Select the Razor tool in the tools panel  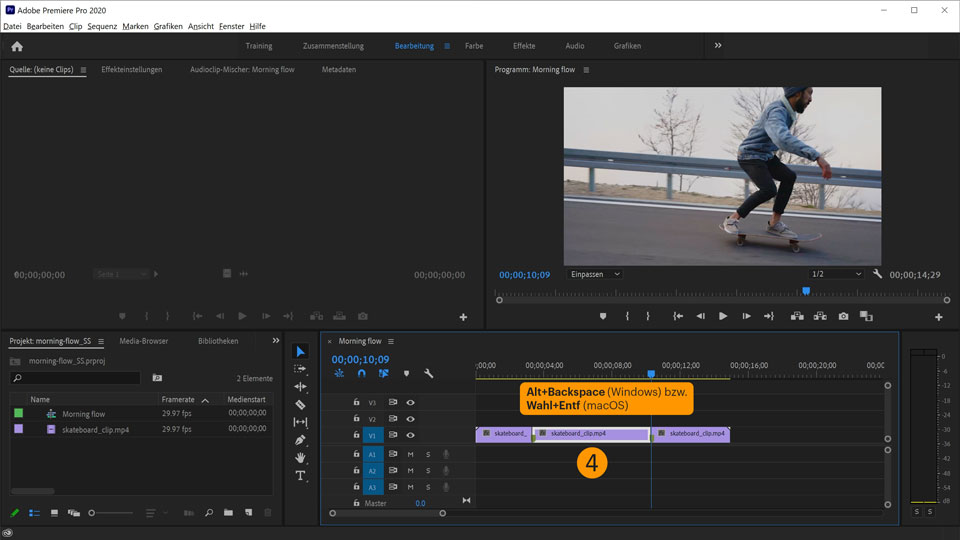coord(300,405)
